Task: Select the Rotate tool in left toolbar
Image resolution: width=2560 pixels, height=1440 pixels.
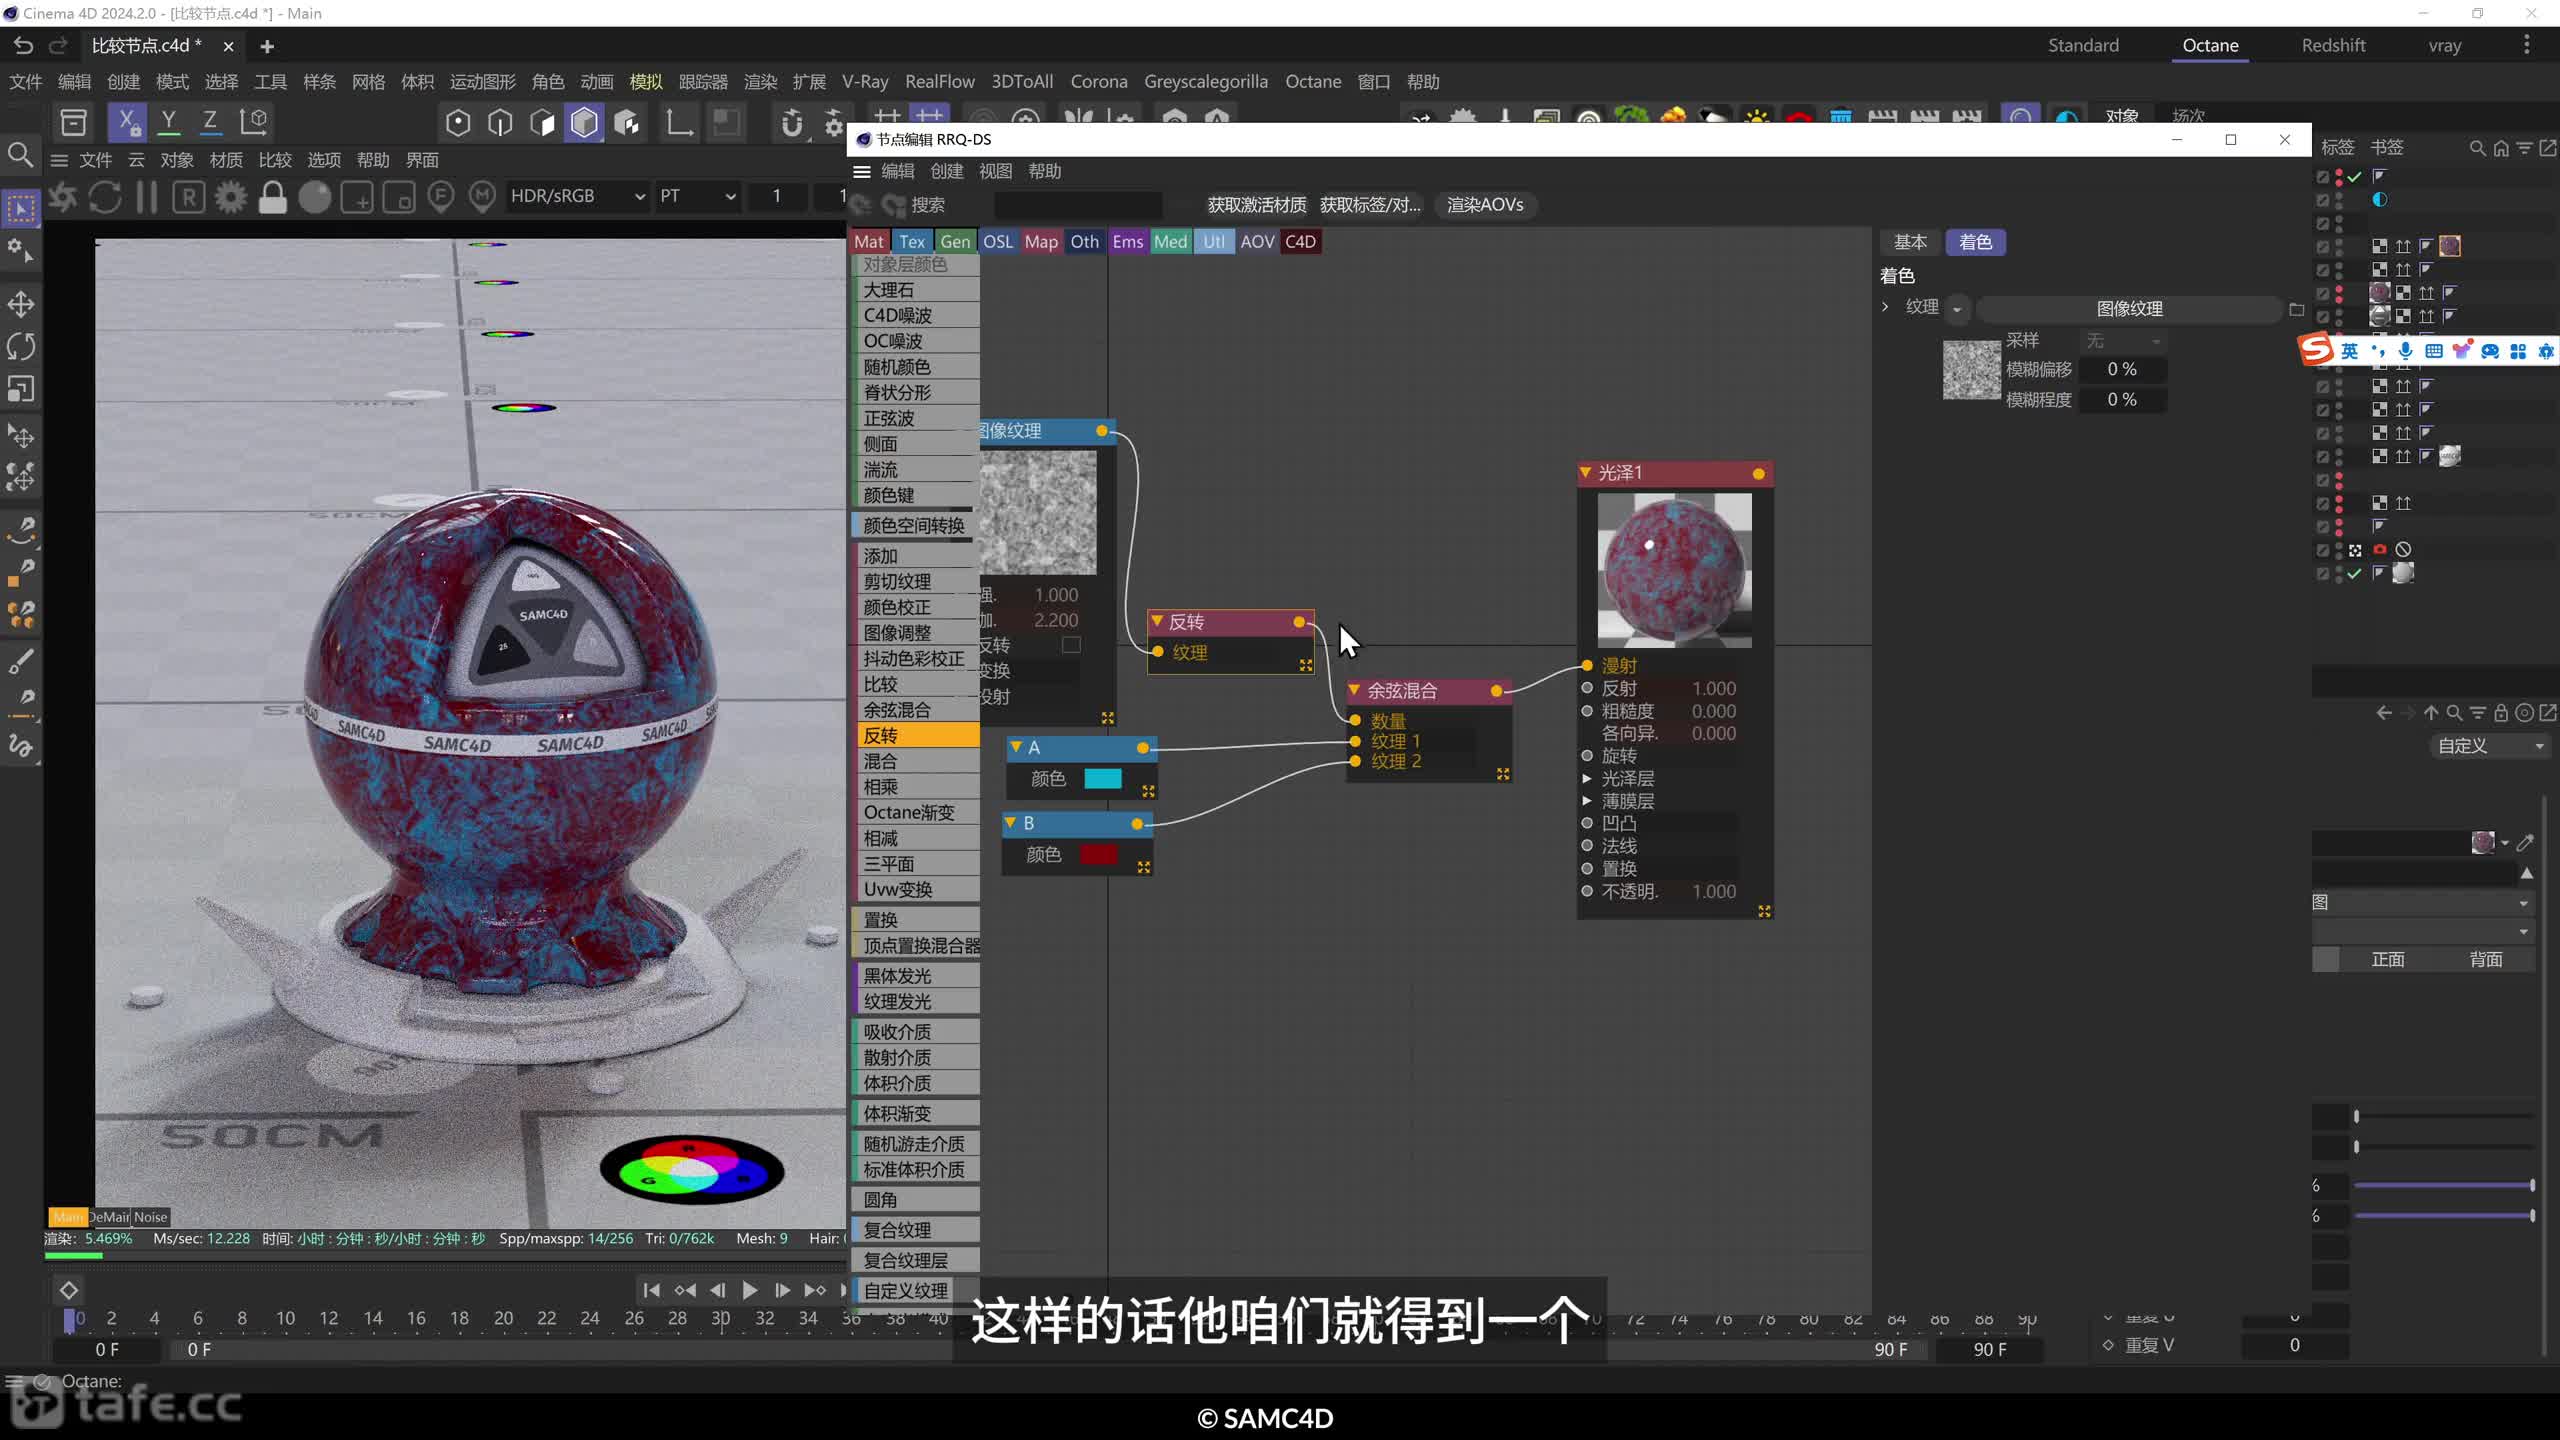Action: pyautogui.click(x=21, y=346)
